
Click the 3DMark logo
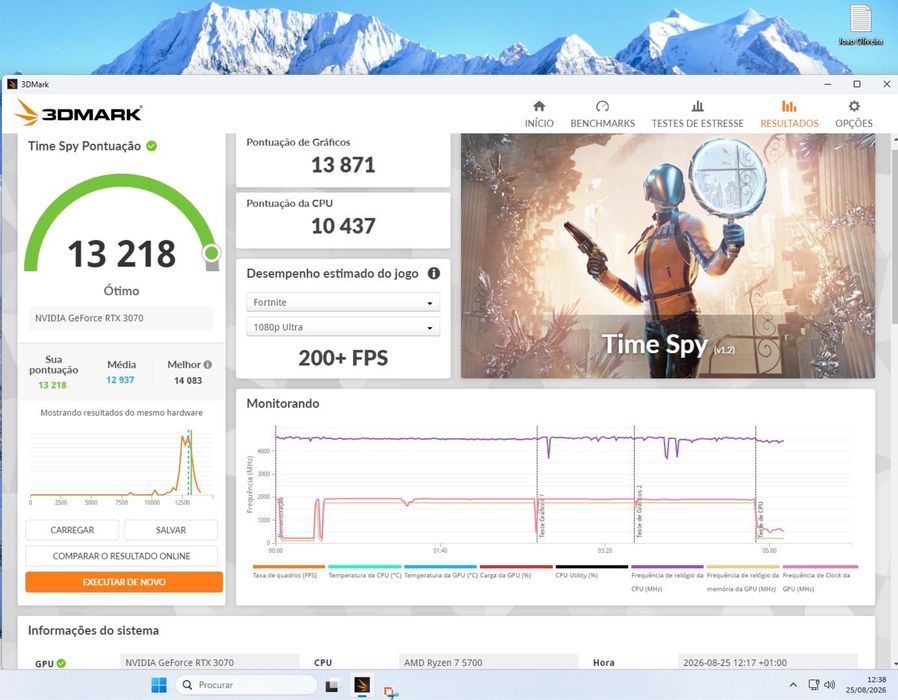[x=78, y=112]
